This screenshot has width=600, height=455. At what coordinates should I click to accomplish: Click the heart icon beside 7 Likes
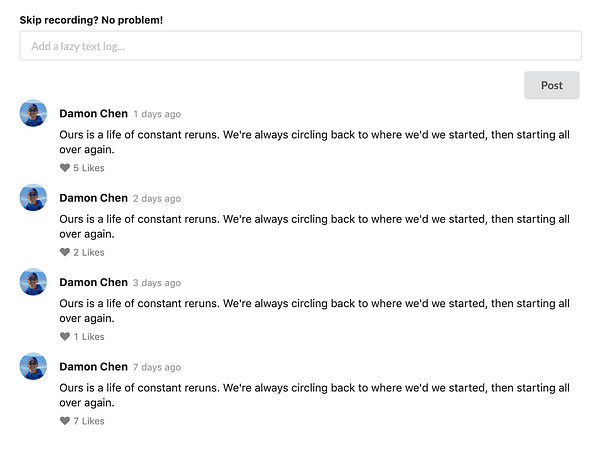(x=65, y=421)
